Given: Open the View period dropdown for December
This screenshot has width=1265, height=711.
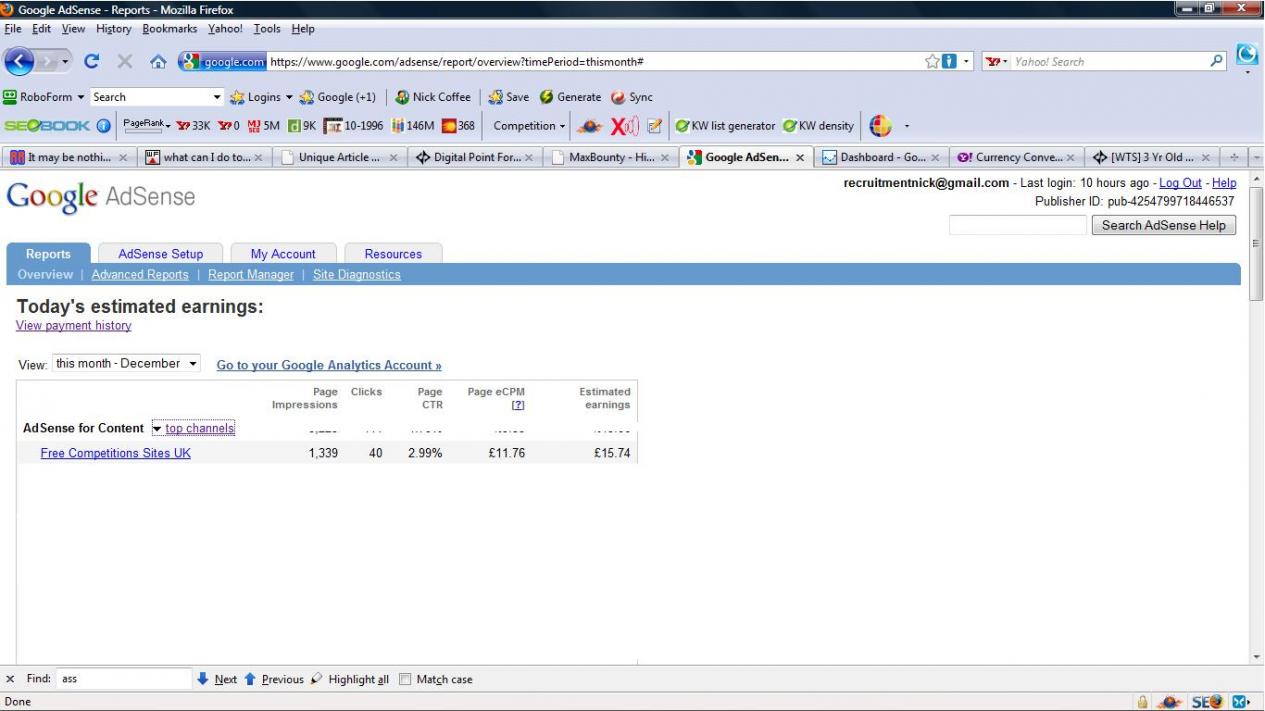Looking at the screenshot, I should [127, 363].
